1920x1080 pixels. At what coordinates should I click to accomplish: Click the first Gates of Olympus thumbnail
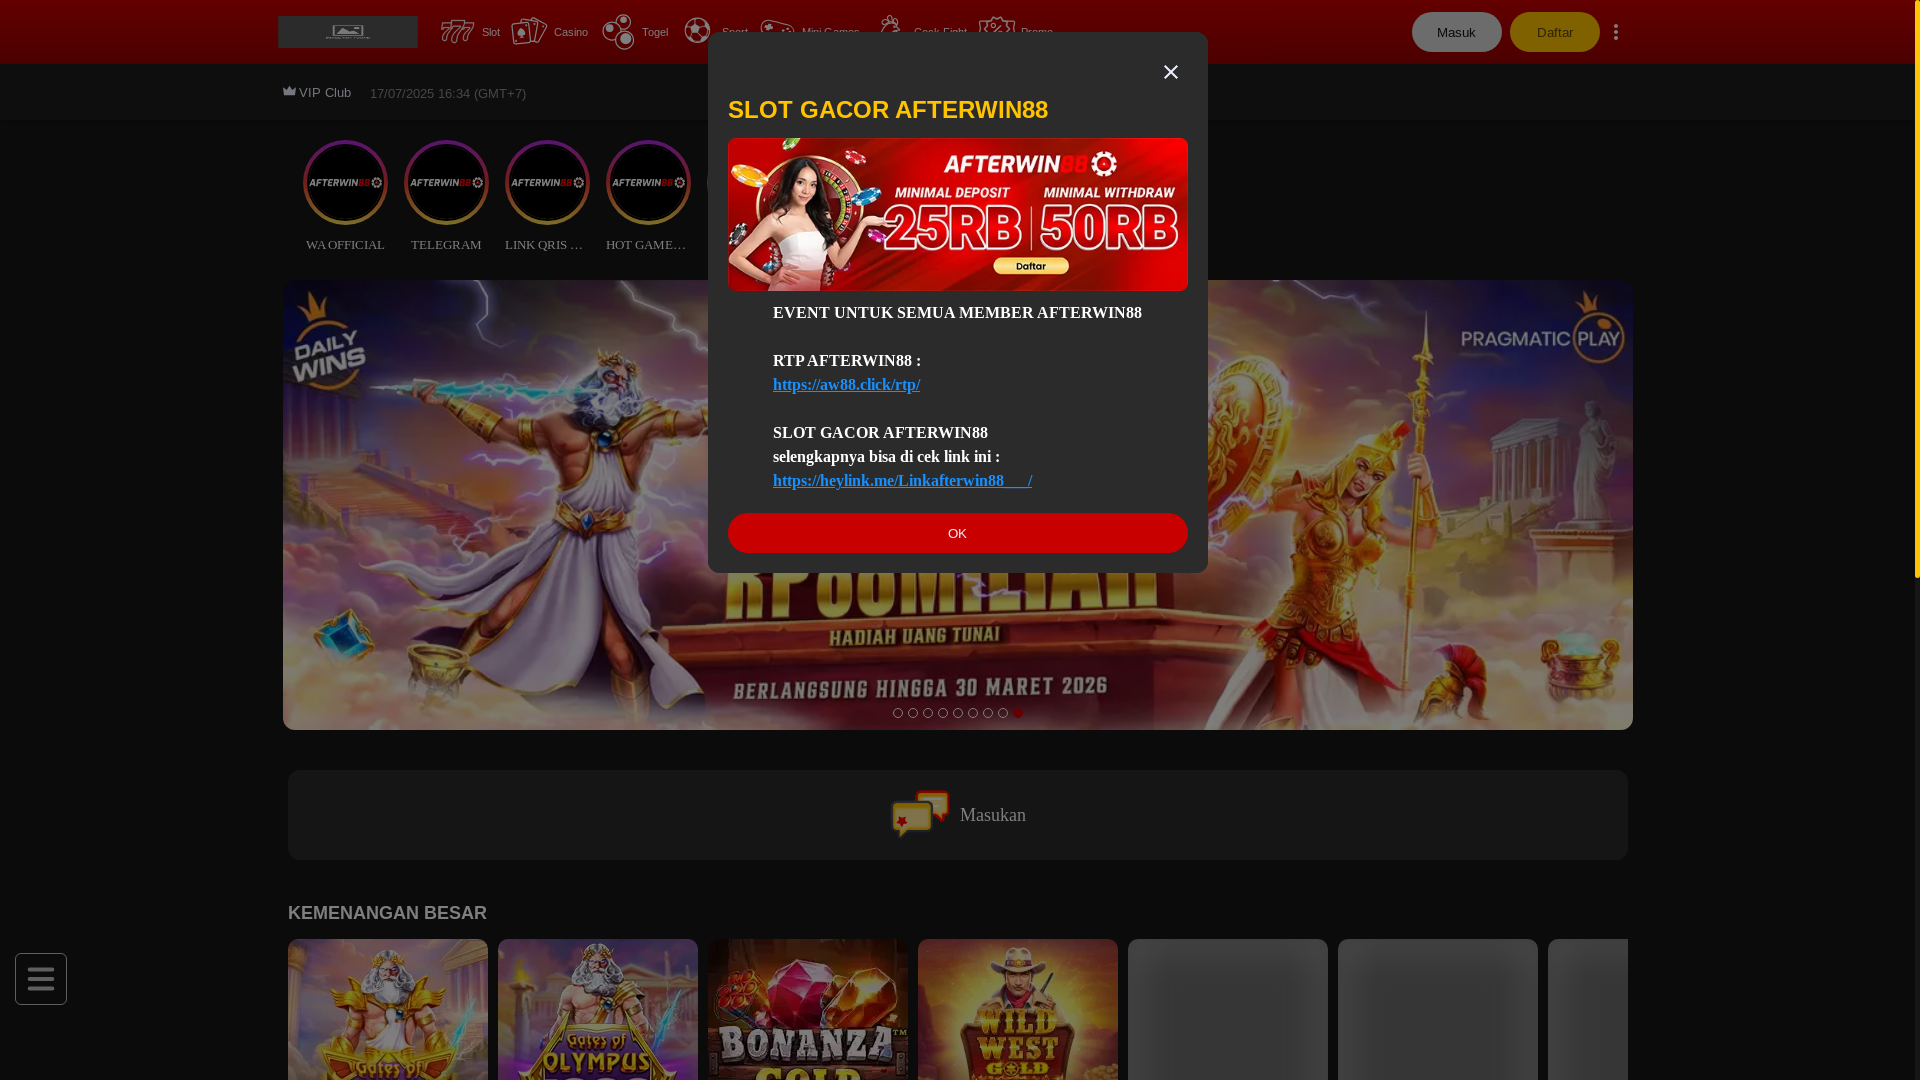(x=388, y=1009)
